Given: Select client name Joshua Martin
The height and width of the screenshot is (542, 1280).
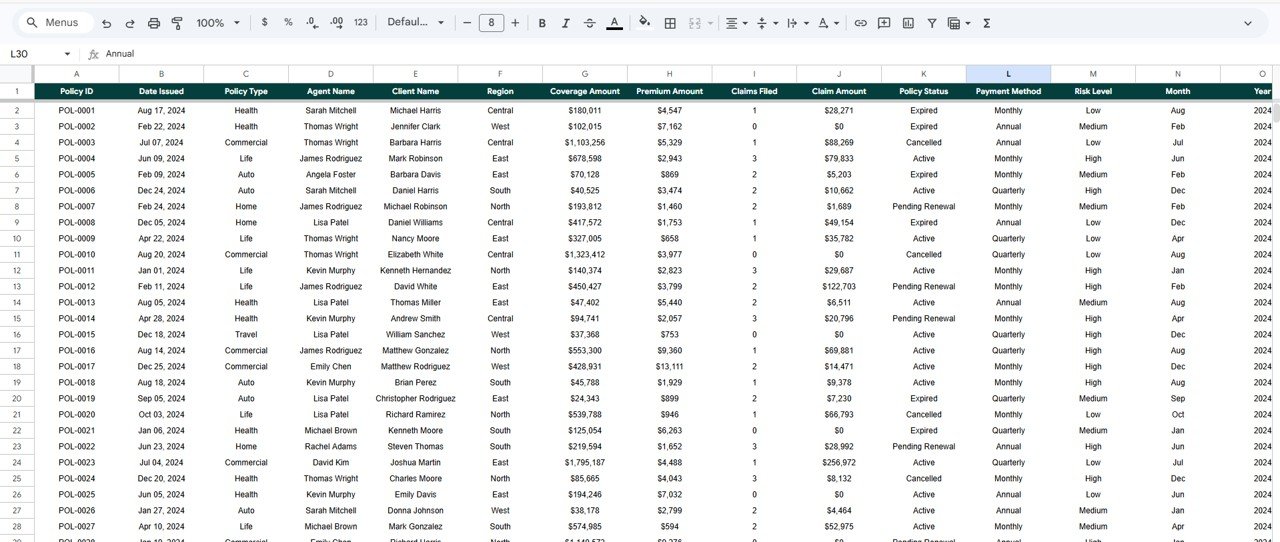Looking at the screenshot, I should pyautogui.click(x=415, y=463).
